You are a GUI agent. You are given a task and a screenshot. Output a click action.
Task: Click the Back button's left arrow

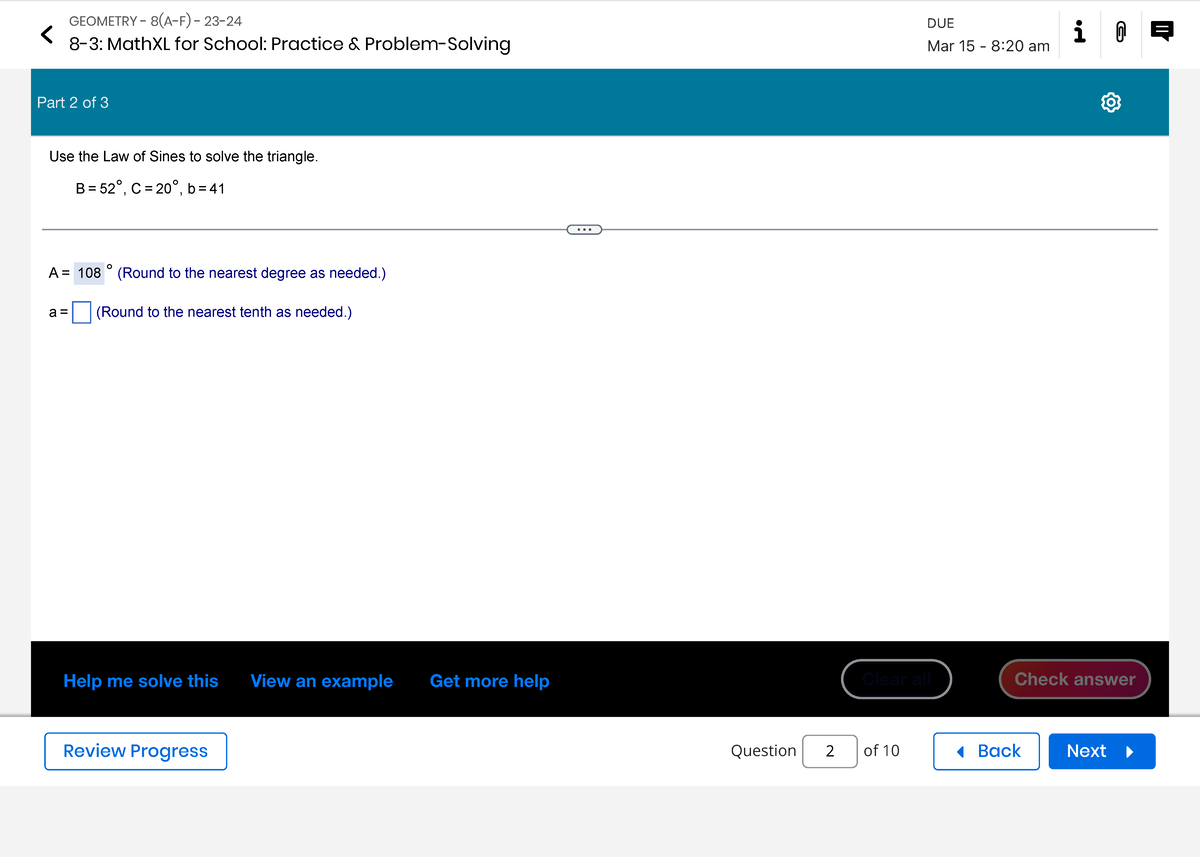click(x=961, y=751)
